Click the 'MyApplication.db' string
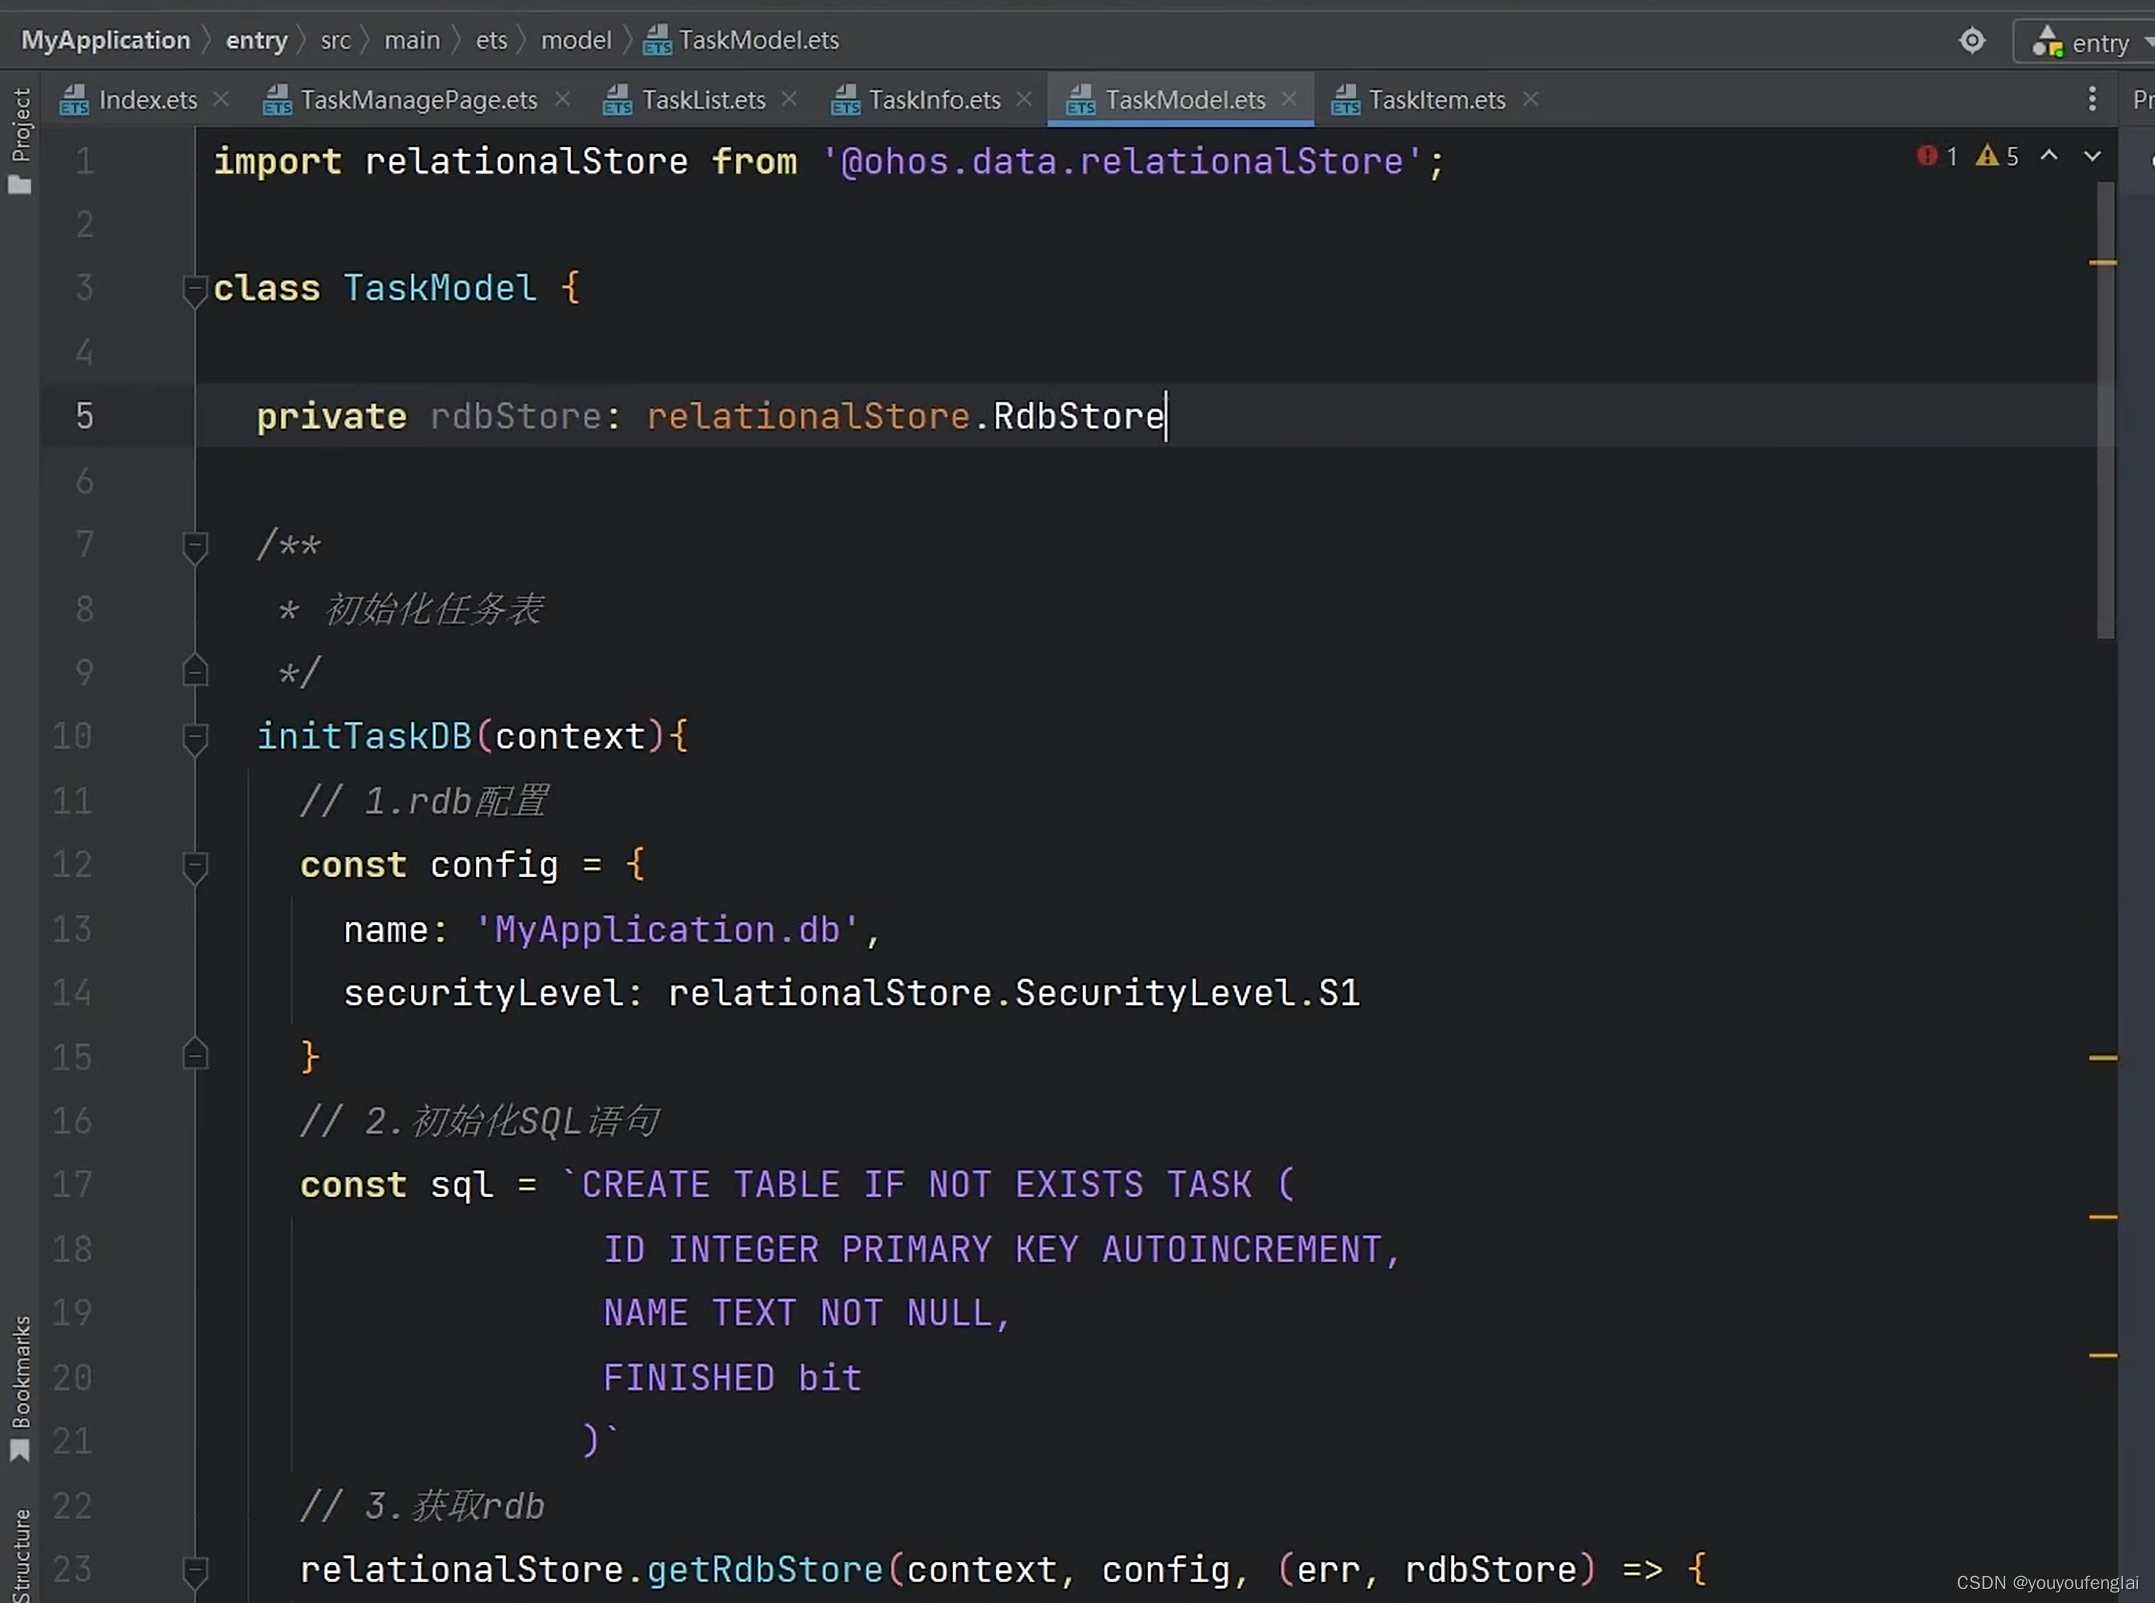Screen dimensions: 2155x1603 (667, 930)
